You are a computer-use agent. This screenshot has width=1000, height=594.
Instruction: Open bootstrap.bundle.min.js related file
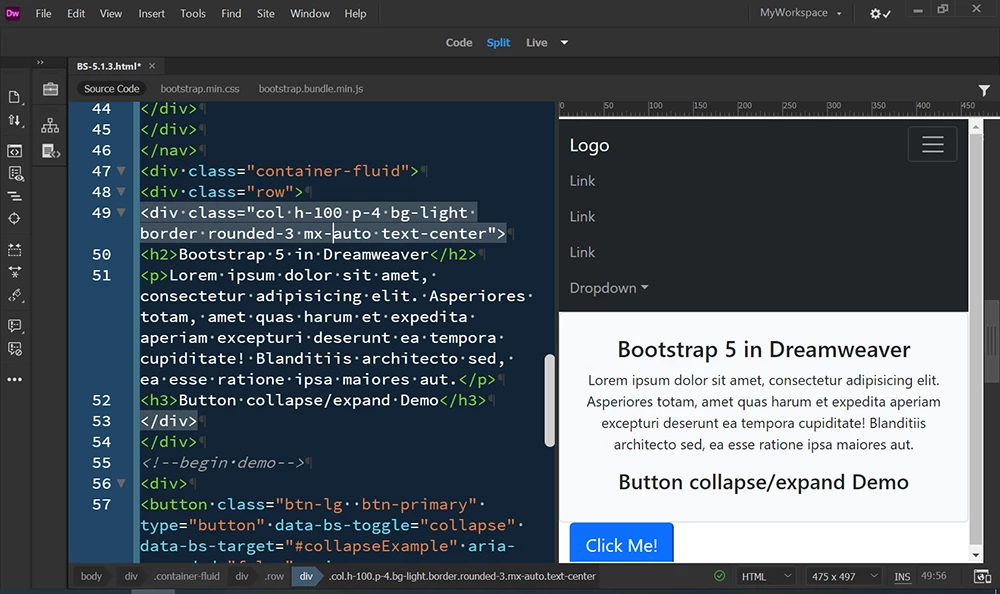click(x=311, y=89)
